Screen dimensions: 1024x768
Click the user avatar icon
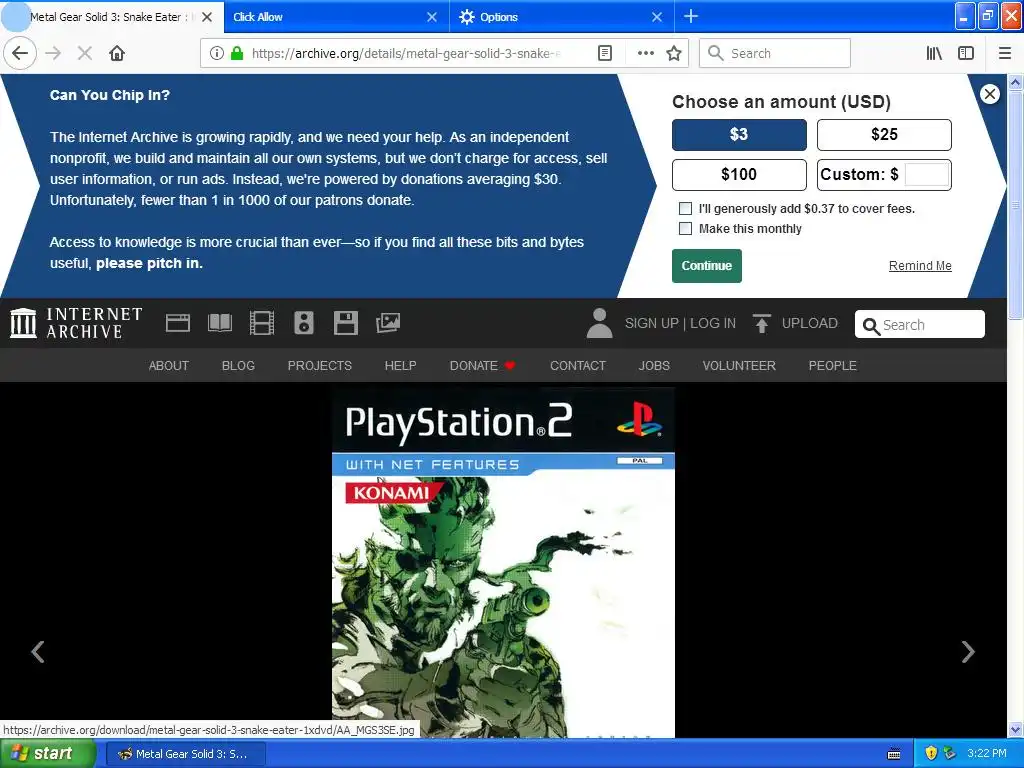599,323
